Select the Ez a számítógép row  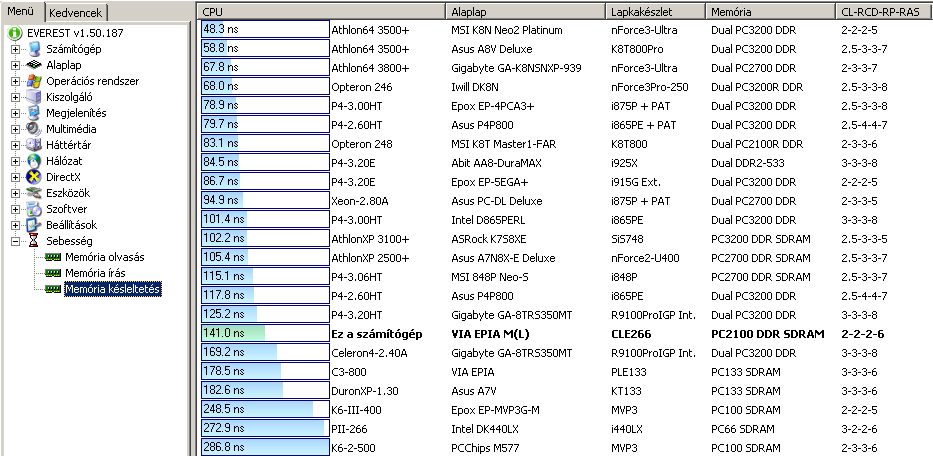tap(566, 334)
